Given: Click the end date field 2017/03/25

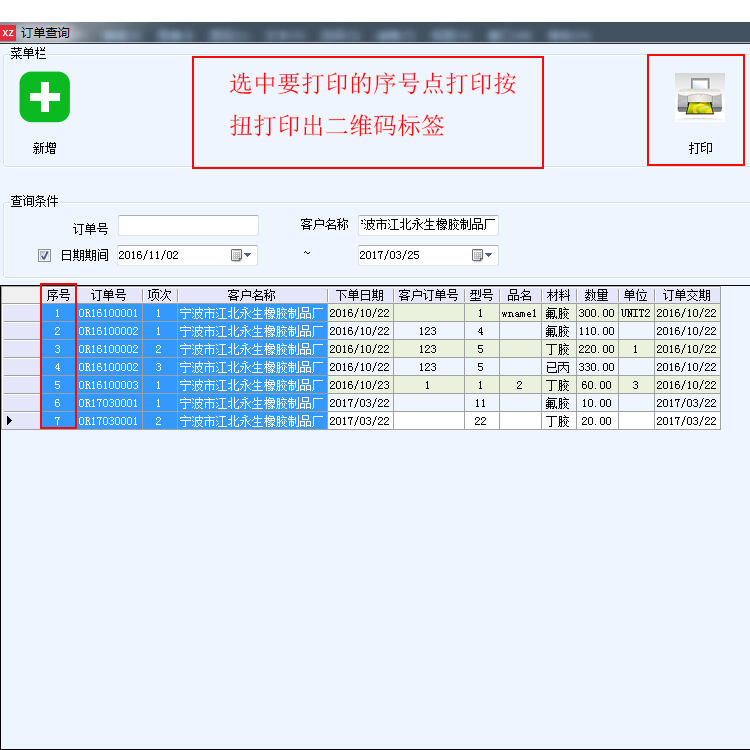Looking at the screenshot, I should click(428, 255).
